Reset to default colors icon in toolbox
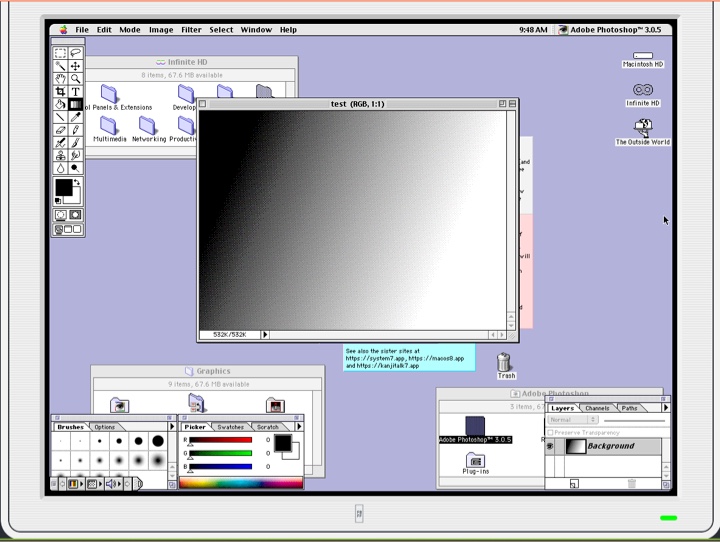720x542 pixels. point(58,201)
